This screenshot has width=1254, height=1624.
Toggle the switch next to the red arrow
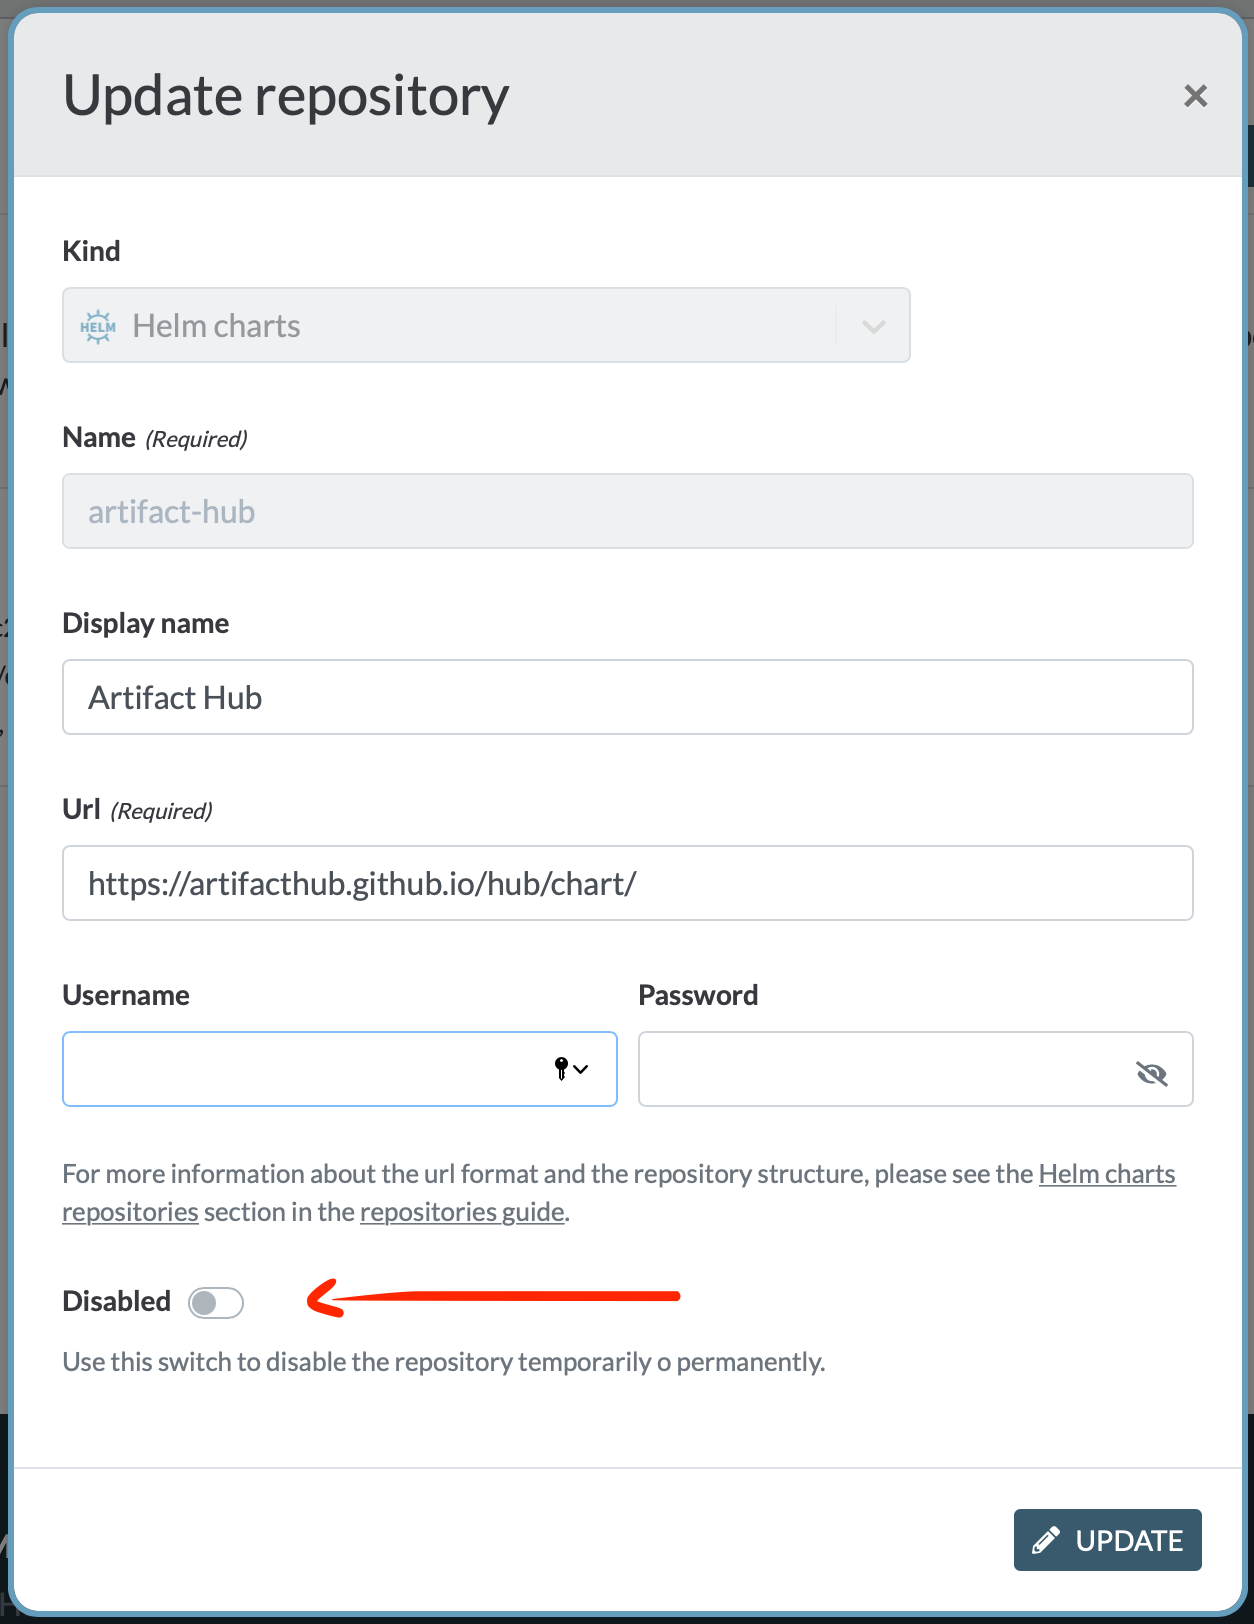216,1302
